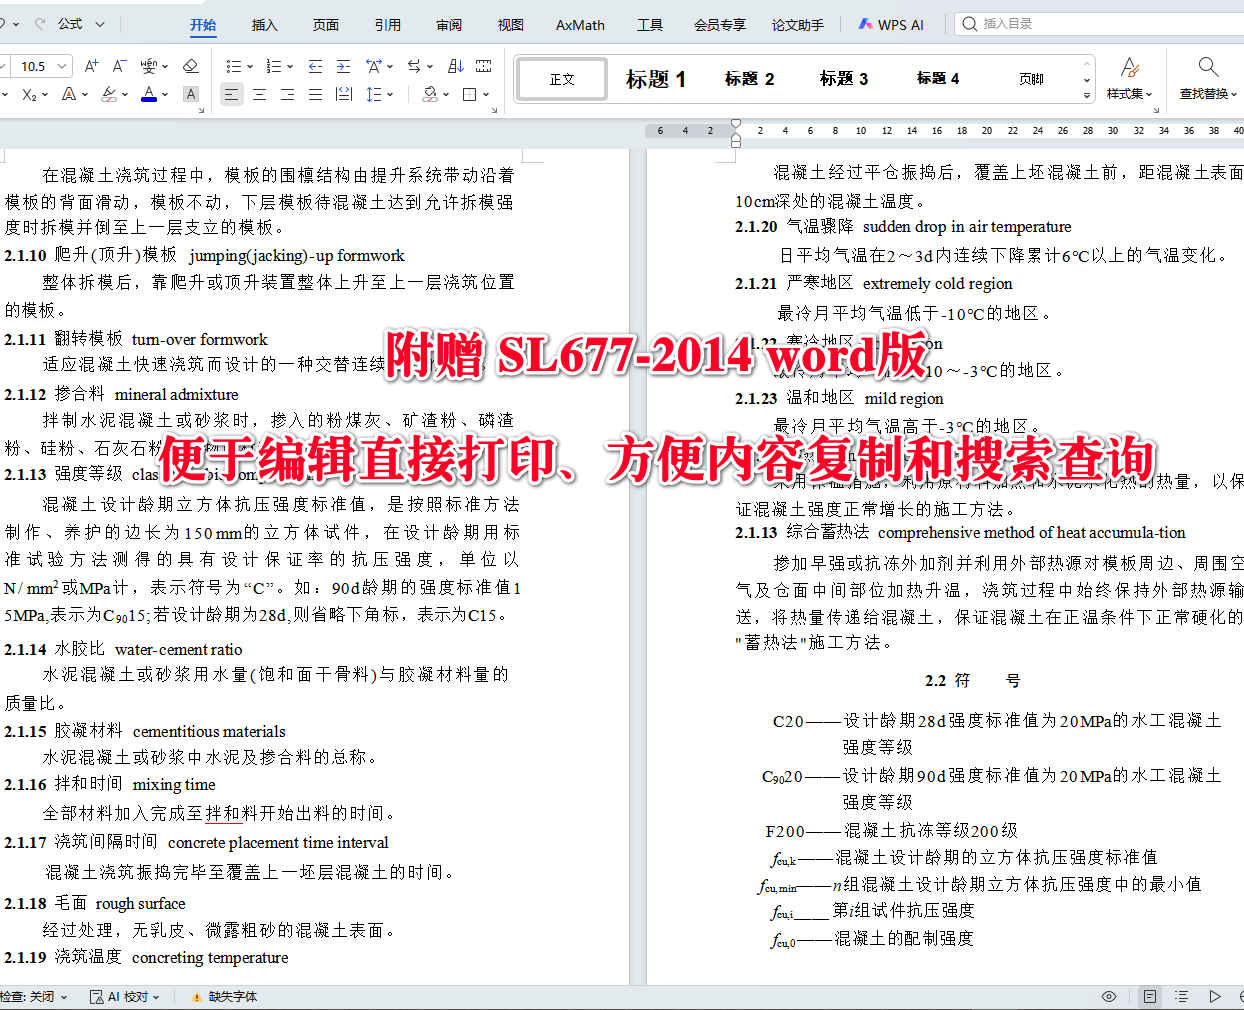Viewport: 1244px width, 1010px height.
Task: Click the redo arrow icon
Action: click(x=41, y=23)
